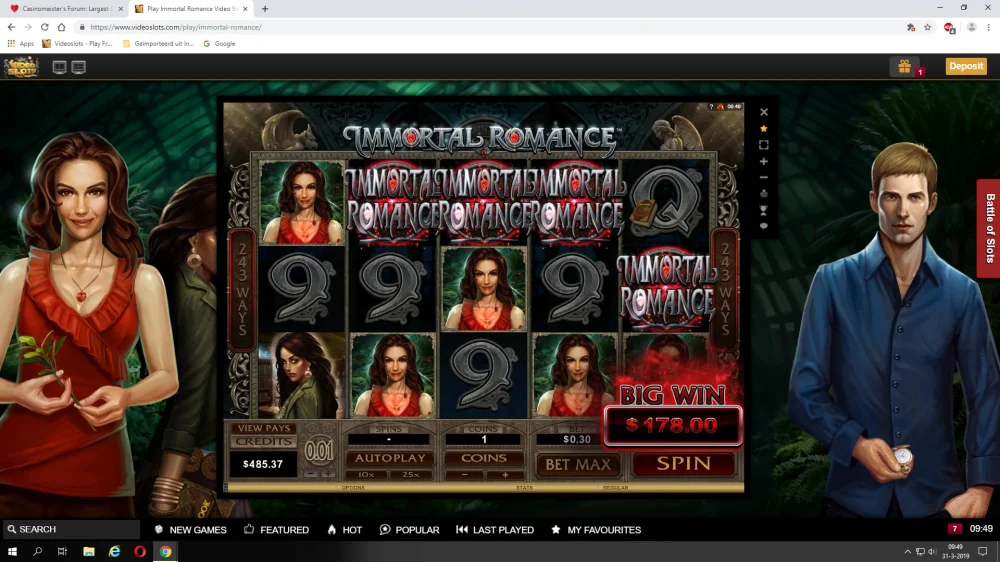
Task: Start 10x autoplay spins
Action: click(x=366, y=475)
